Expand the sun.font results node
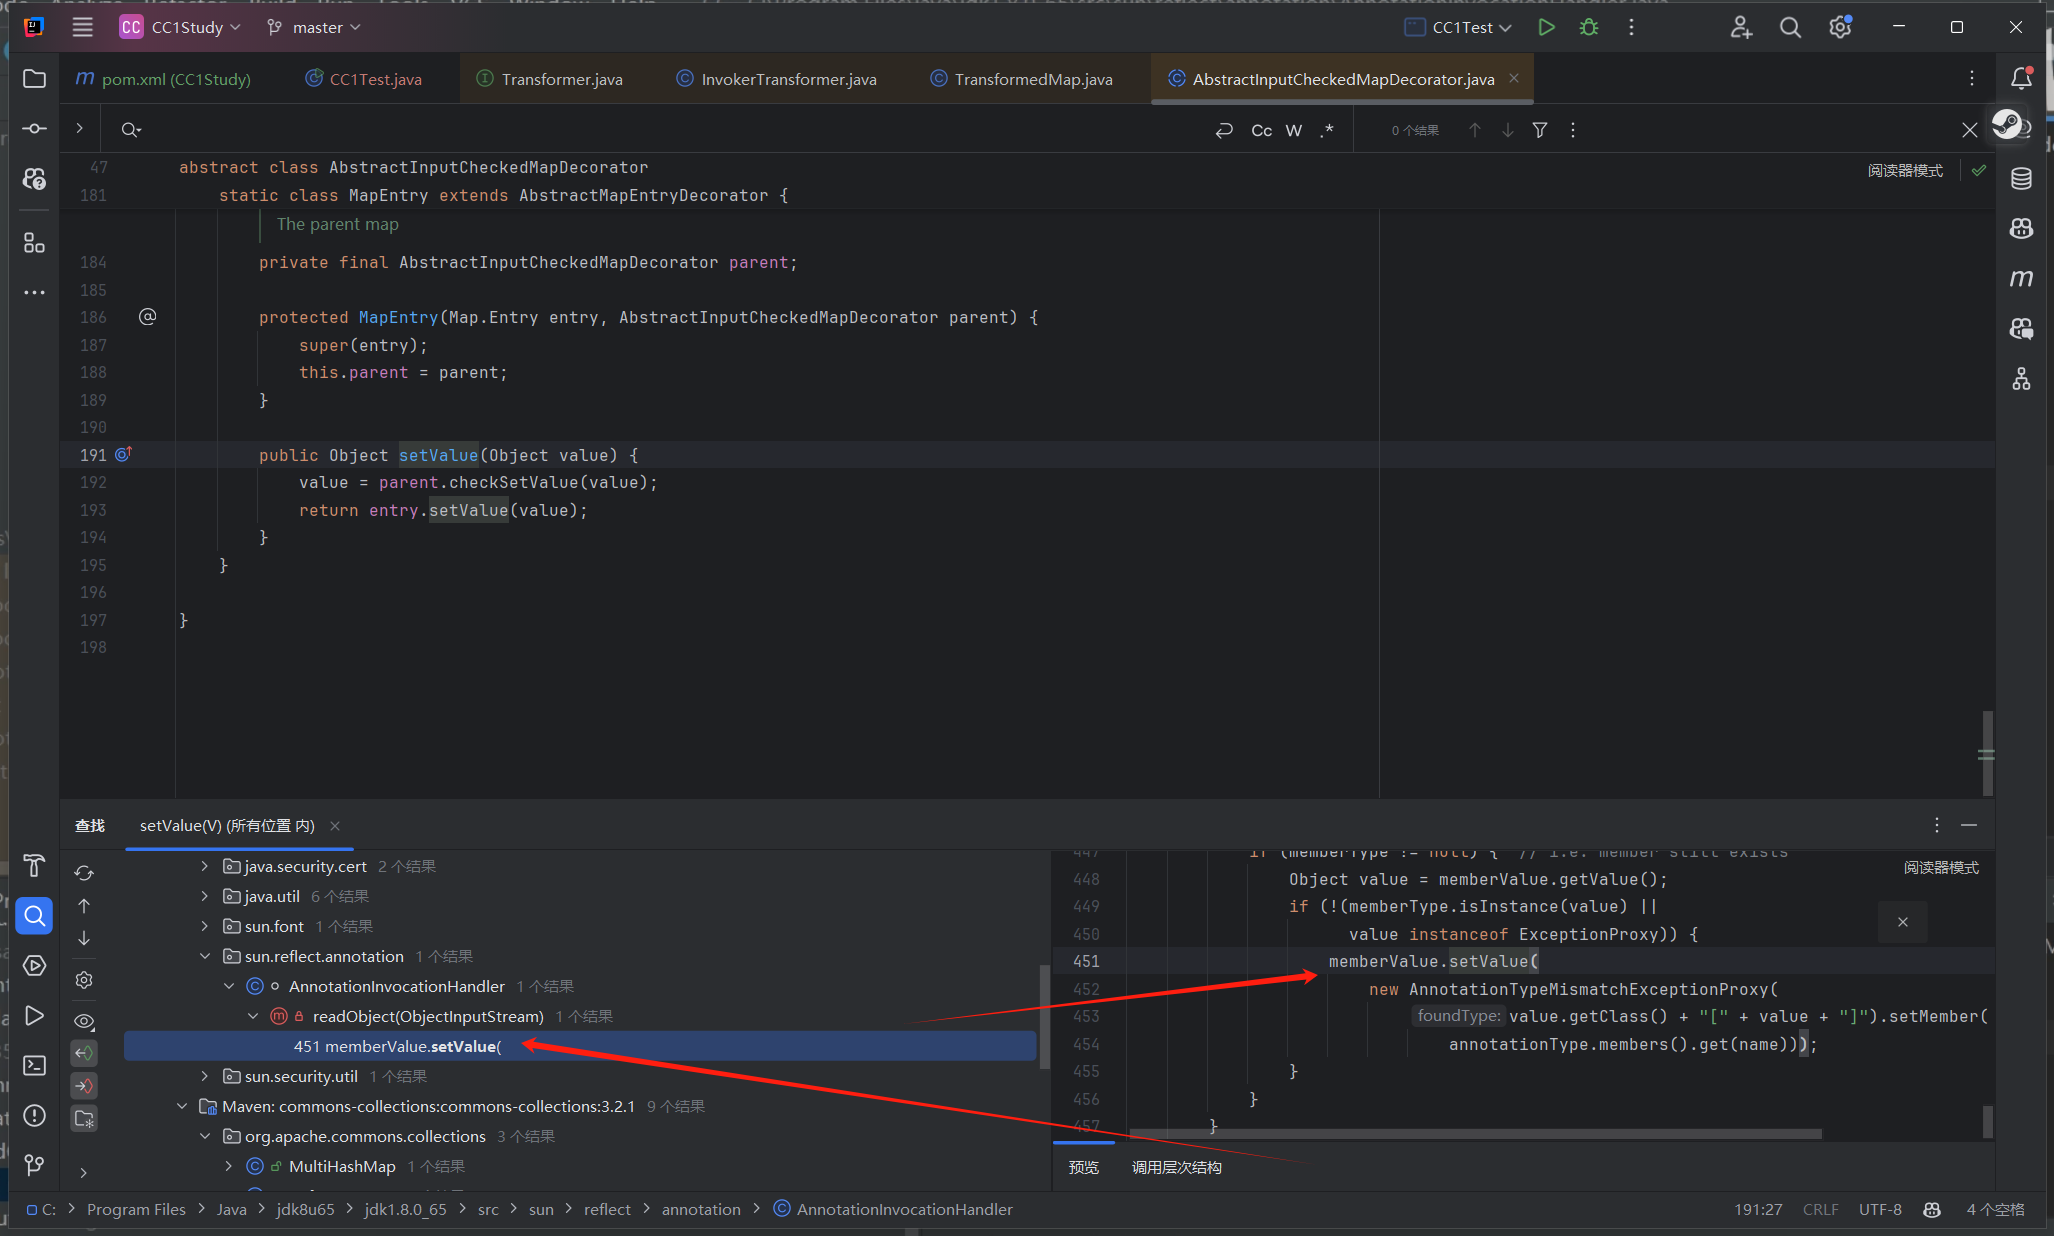 (x=204, y=926)
